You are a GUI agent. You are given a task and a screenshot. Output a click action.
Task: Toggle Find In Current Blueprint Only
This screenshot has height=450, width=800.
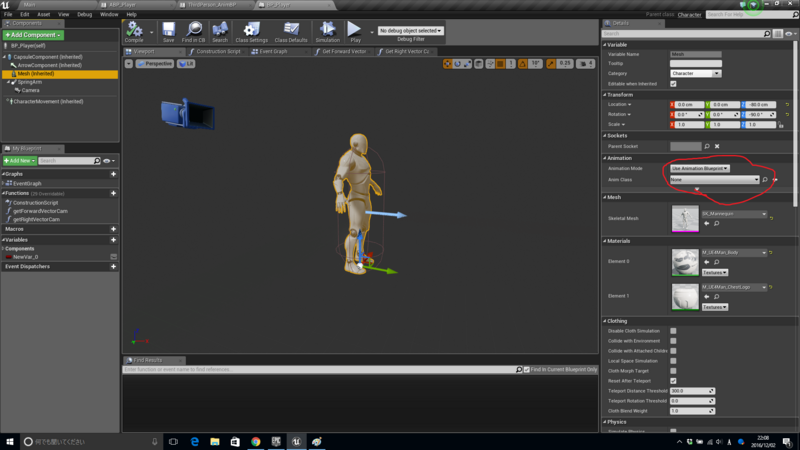(527, 369)
